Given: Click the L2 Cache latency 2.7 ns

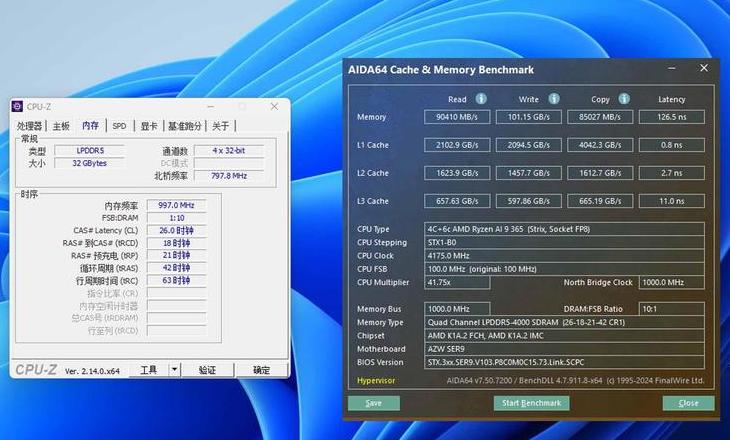Looking at the screenshot, I should 672,173.
